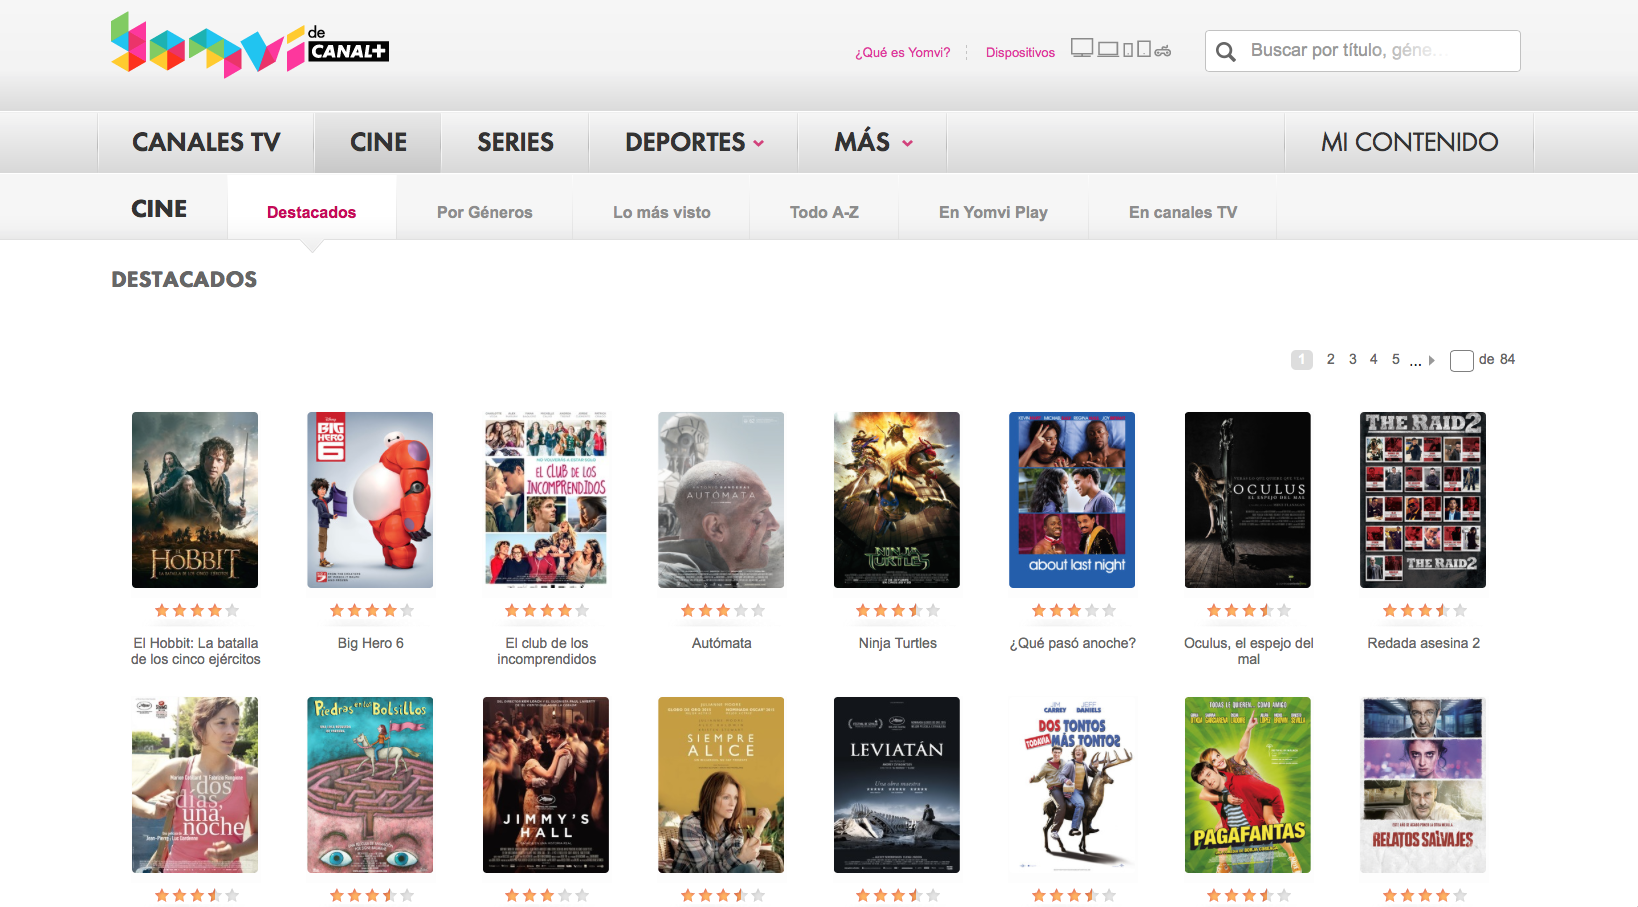Click El Hobbit: La batalla title text
Viewport: 1638px width, 907px height.
click(196, 651)
